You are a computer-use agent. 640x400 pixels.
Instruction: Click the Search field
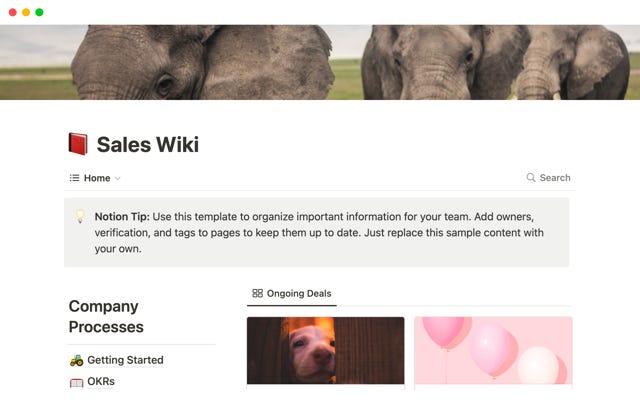(x=548, y=178)
